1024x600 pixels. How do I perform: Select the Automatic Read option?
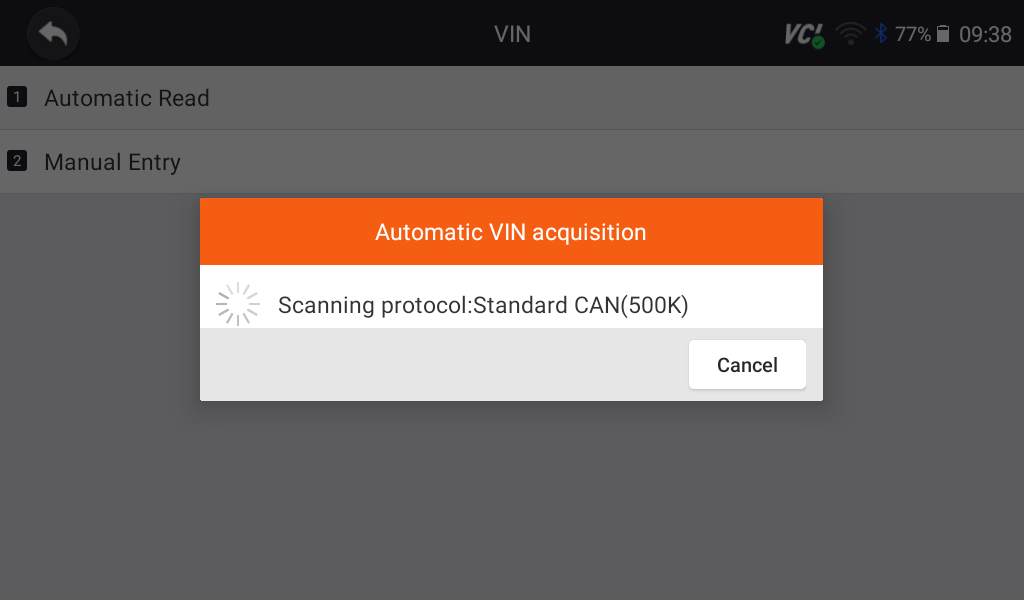[x=127, y=98]
